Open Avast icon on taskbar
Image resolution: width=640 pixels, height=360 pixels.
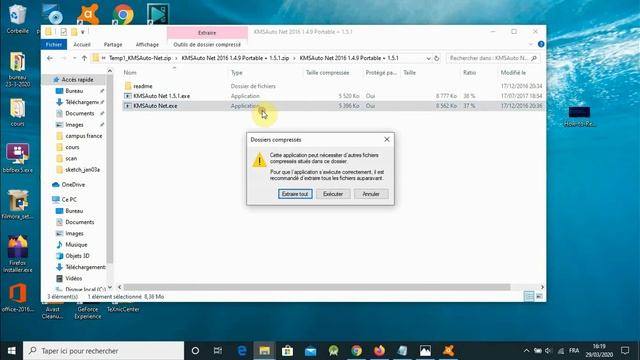click(x=448, y=351)
